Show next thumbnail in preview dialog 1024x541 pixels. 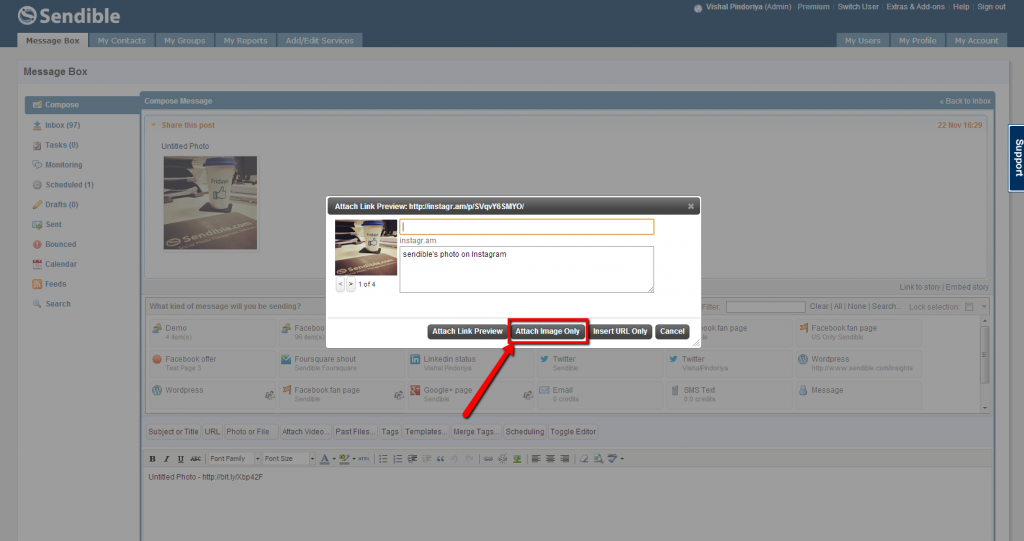coord(350,285)
